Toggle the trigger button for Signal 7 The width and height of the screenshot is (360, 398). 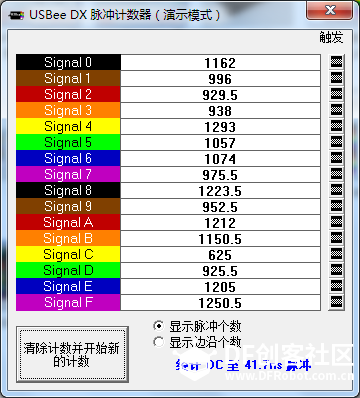point(336,174)
